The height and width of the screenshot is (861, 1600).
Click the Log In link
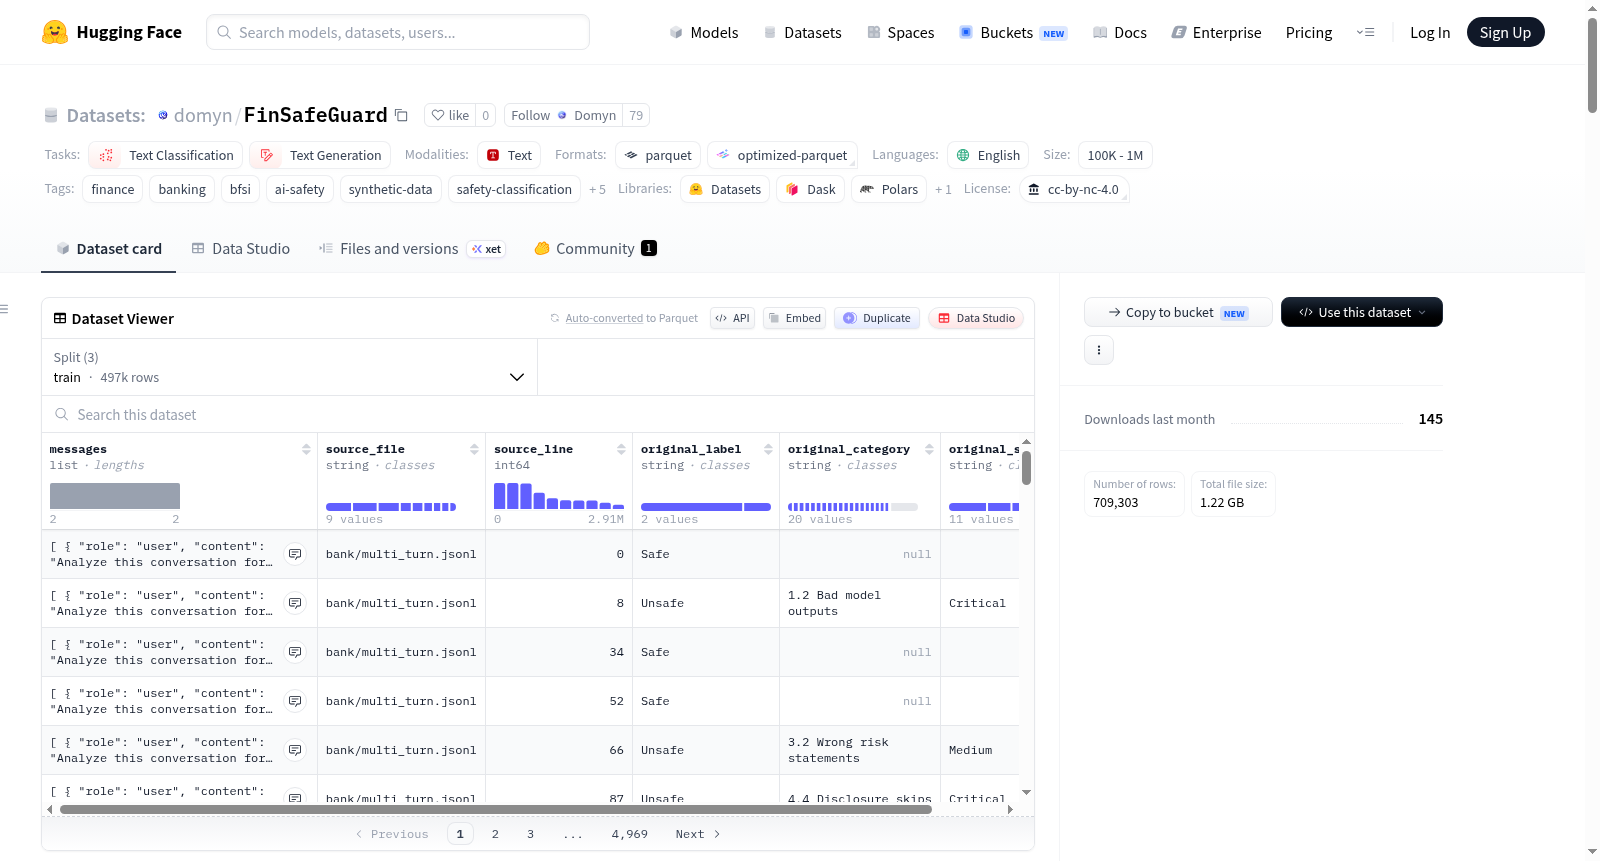1430,32
